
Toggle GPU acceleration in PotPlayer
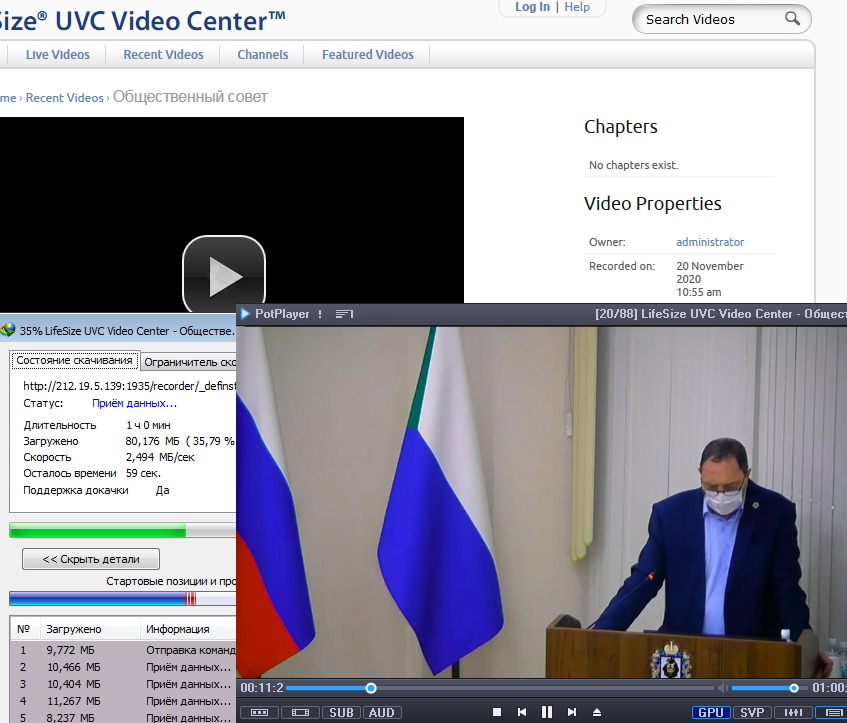pyautogui.click(x=711, y=713)
